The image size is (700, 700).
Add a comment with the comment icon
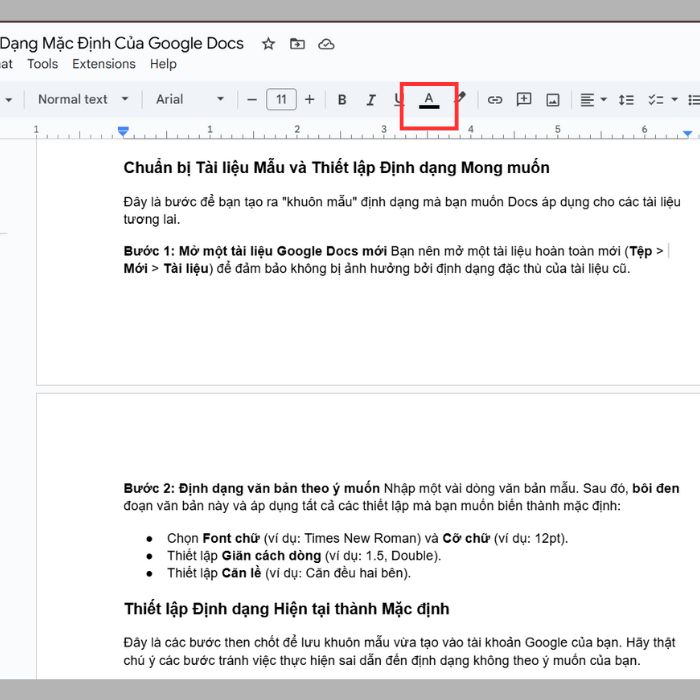coord(524,99)
